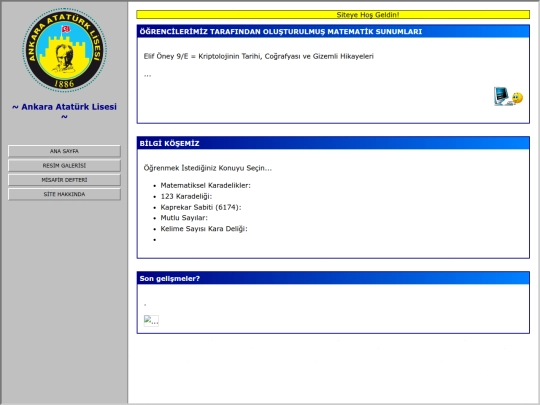The width and height of the screenshot is (540, 405).
Task: Open Kelime Sayısı Kara Deliği topic
Action: pos(204,229)
